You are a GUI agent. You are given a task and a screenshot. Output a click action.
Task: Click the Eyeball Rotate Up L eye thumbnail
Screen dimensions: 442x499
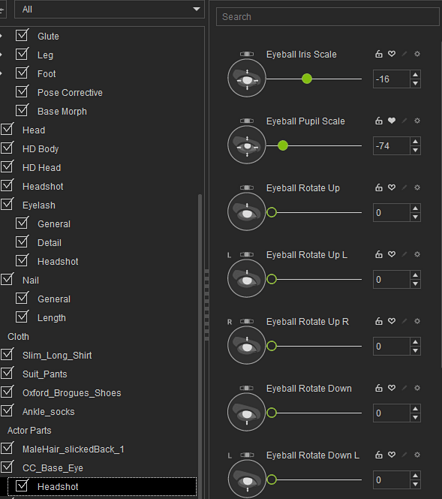pos(247,279)
